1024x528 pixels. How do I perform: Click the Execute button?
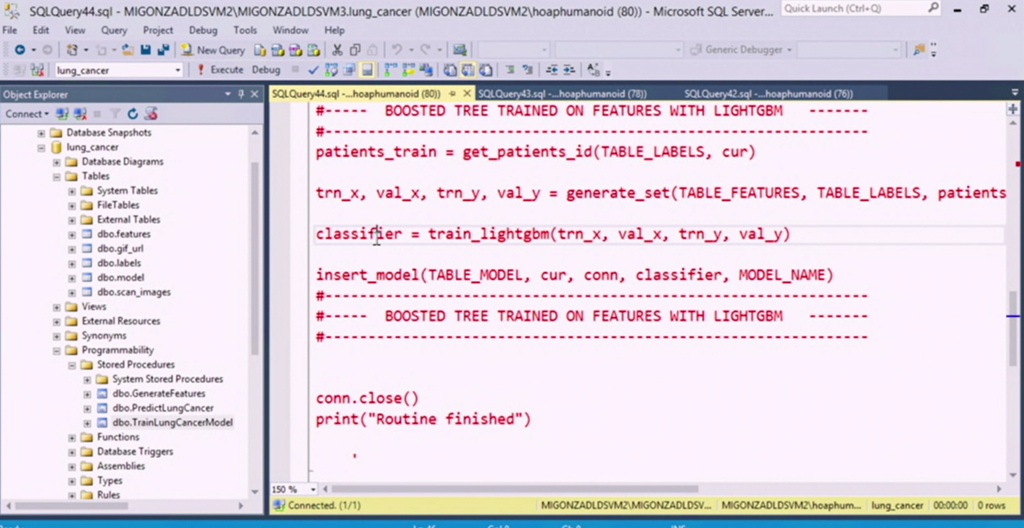220,70
